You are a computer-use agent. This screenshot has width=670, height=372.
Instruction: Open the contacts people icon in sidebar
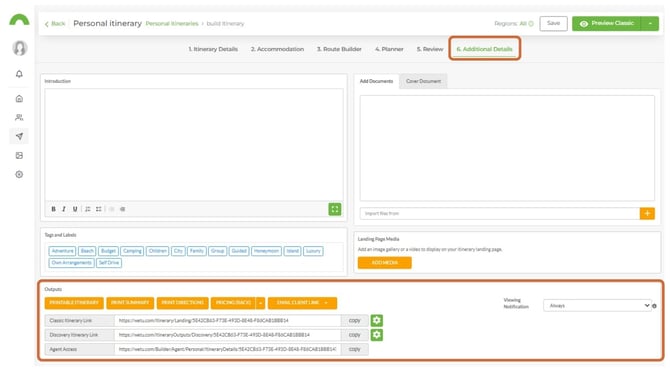pyautogui.click(x=19, y=117)
